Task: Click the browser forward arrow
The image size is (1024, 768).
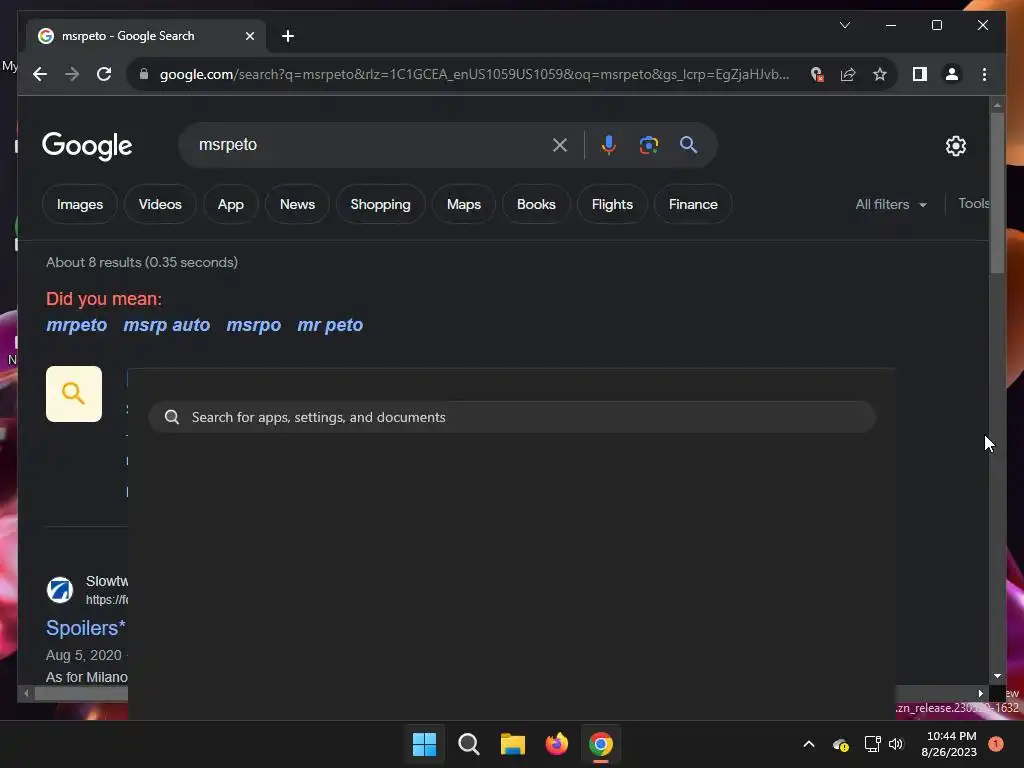Action: [72, 74]
